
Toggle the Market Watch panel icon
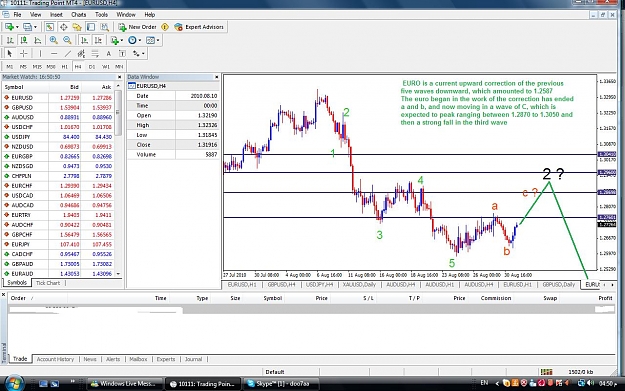49,27
